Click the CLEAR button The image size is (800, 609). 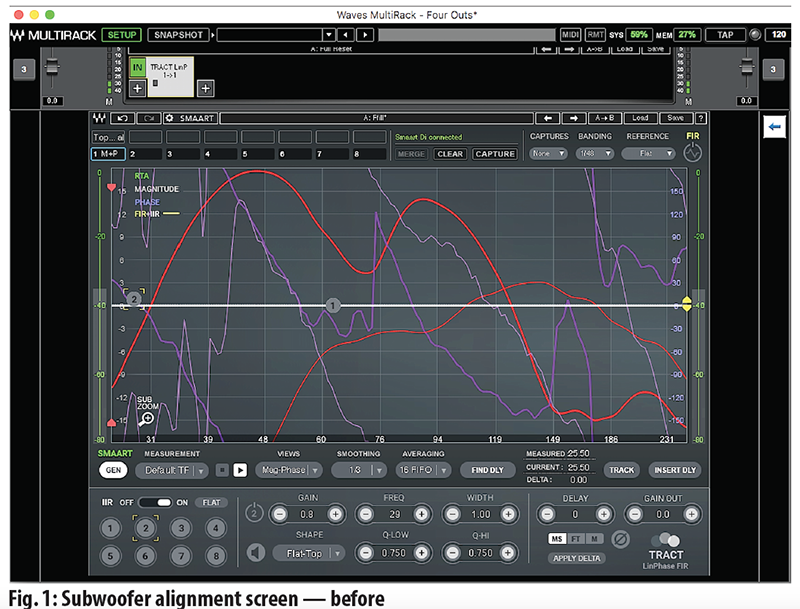[x=449, y=154]
